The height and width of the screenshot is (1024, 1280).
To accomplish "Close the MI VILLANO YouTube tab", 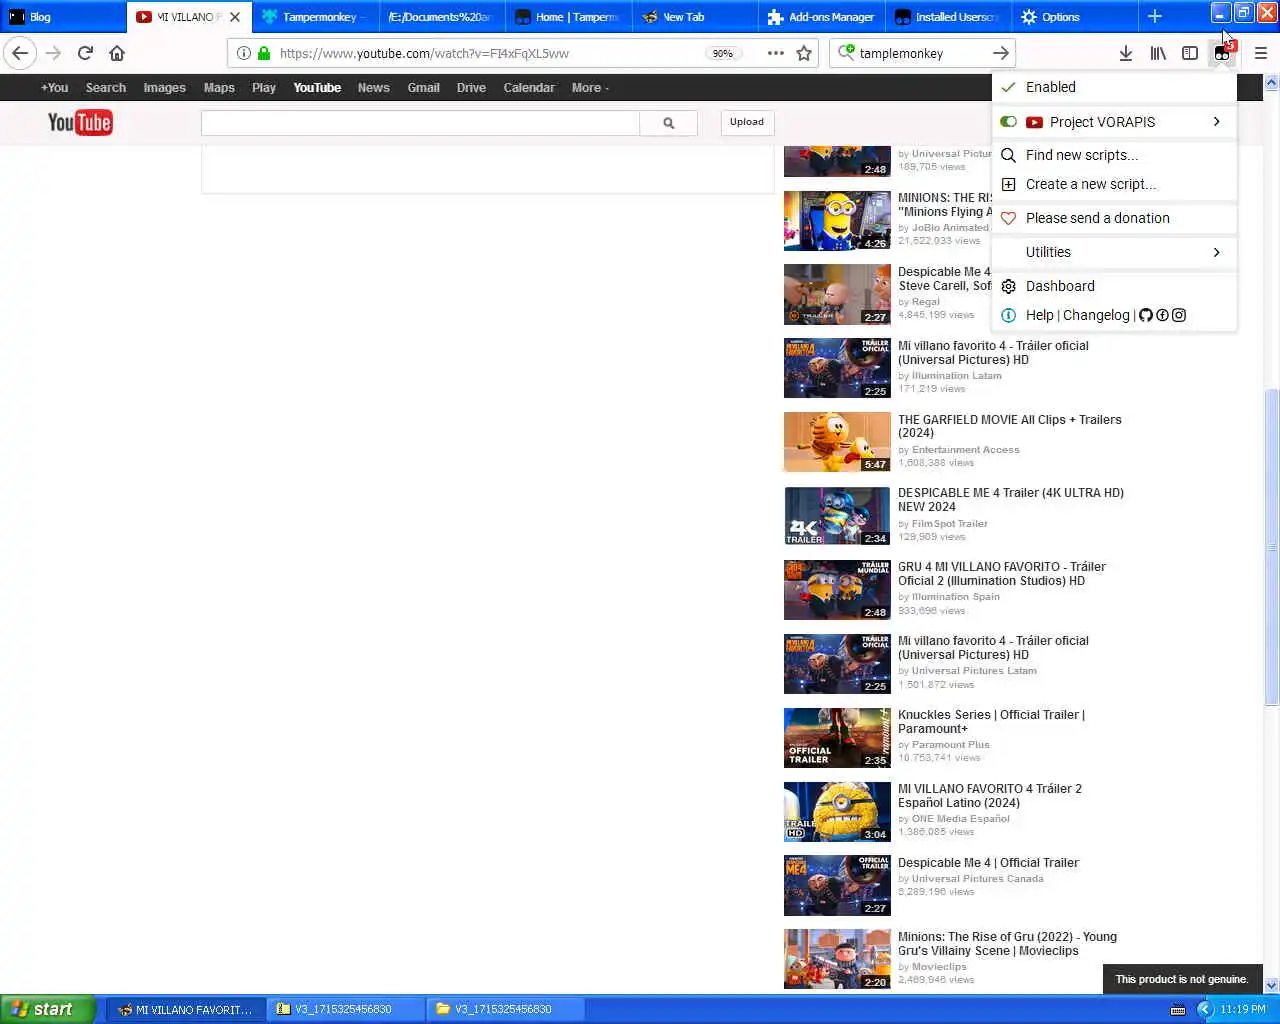I will point(235,17).
